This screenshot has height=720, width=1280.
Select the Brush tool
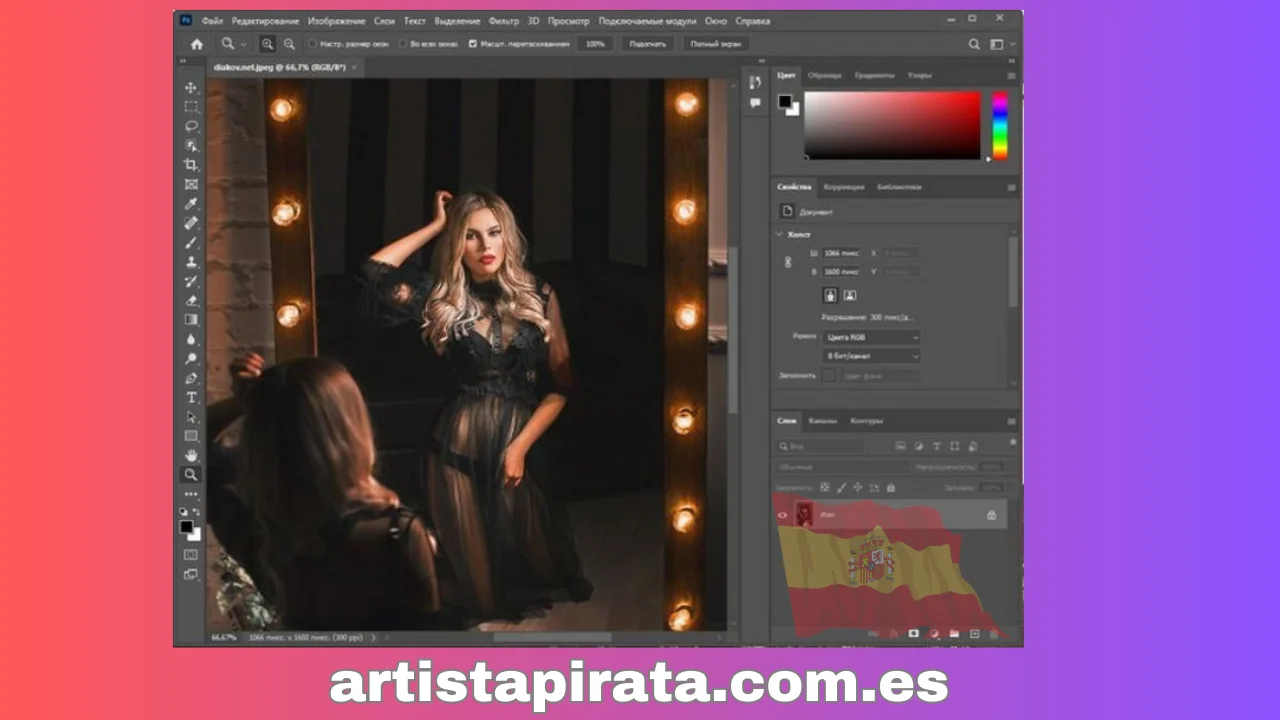pos(191,243)
